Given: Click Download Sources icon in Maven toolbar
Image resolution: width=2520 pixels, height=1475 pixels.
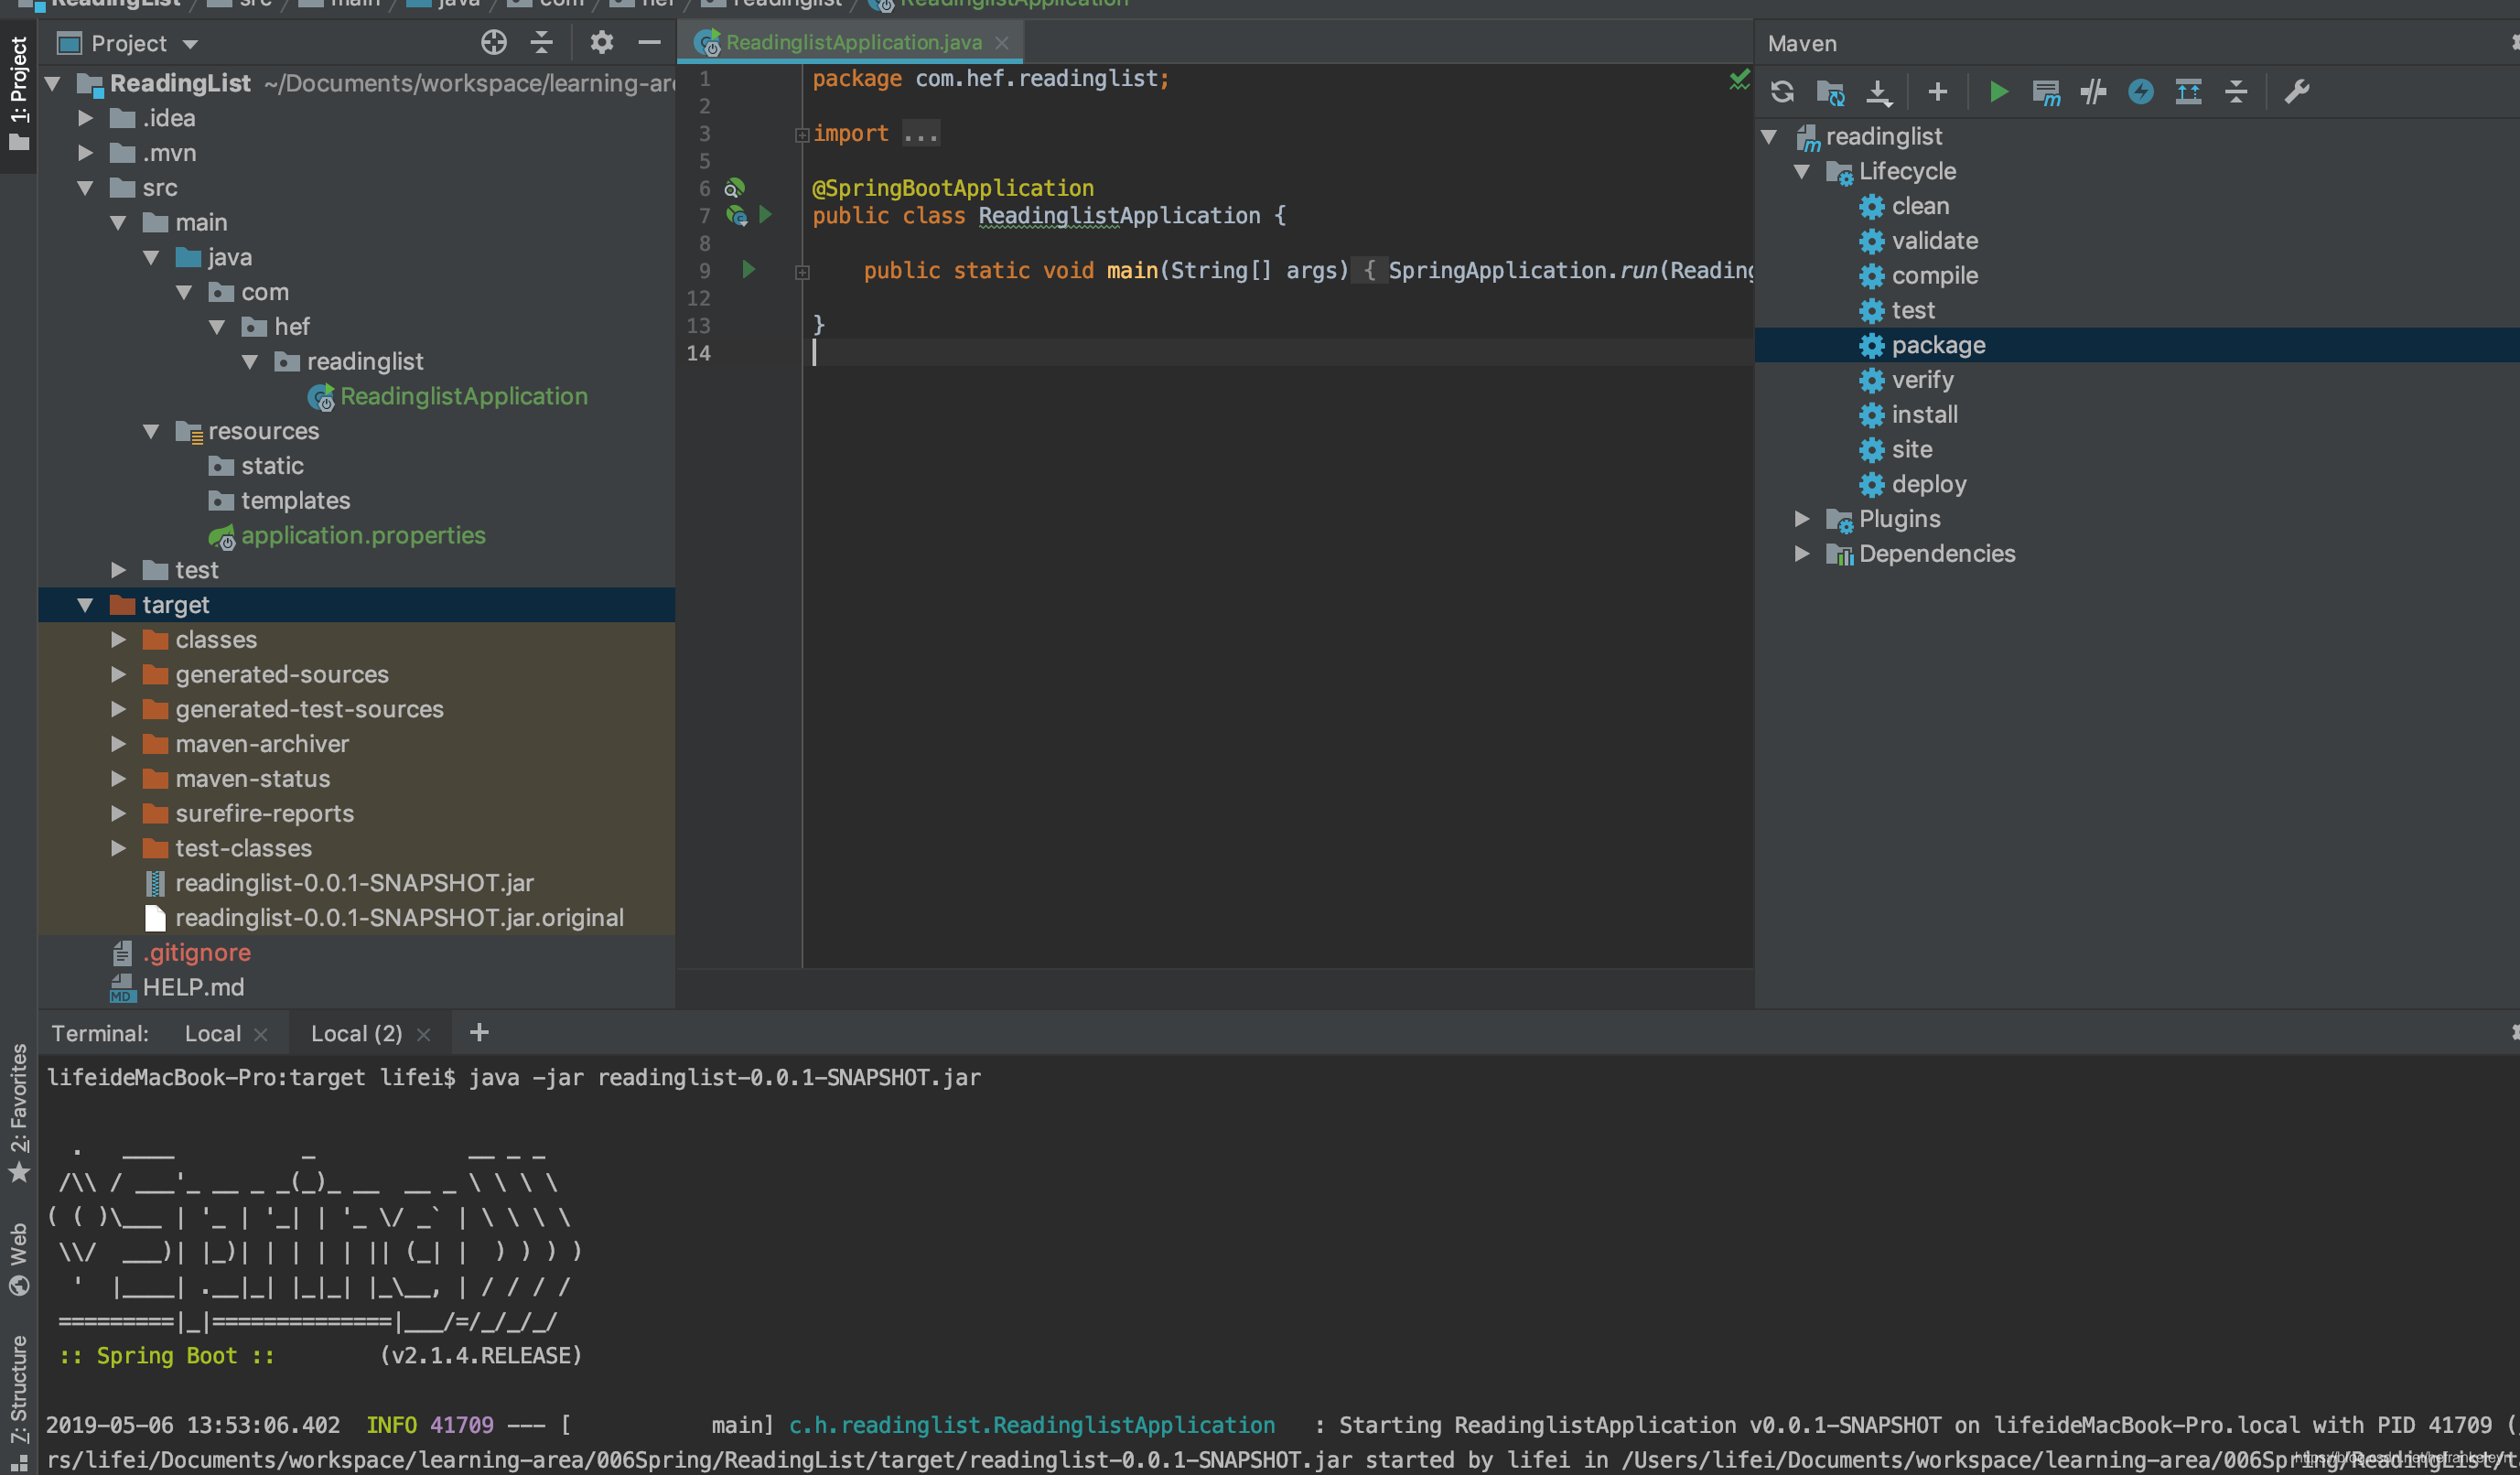Looking at the screenshot, I should tap(1879, 92).
